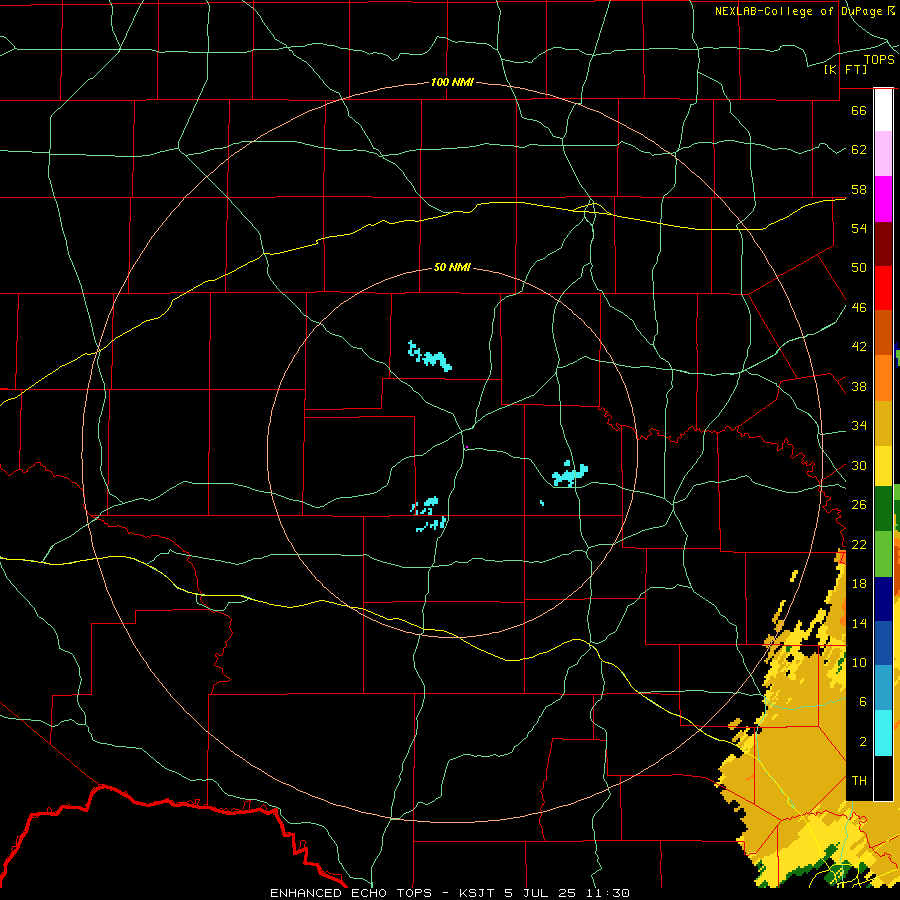Click the legend value "30"

pos(859,465)
